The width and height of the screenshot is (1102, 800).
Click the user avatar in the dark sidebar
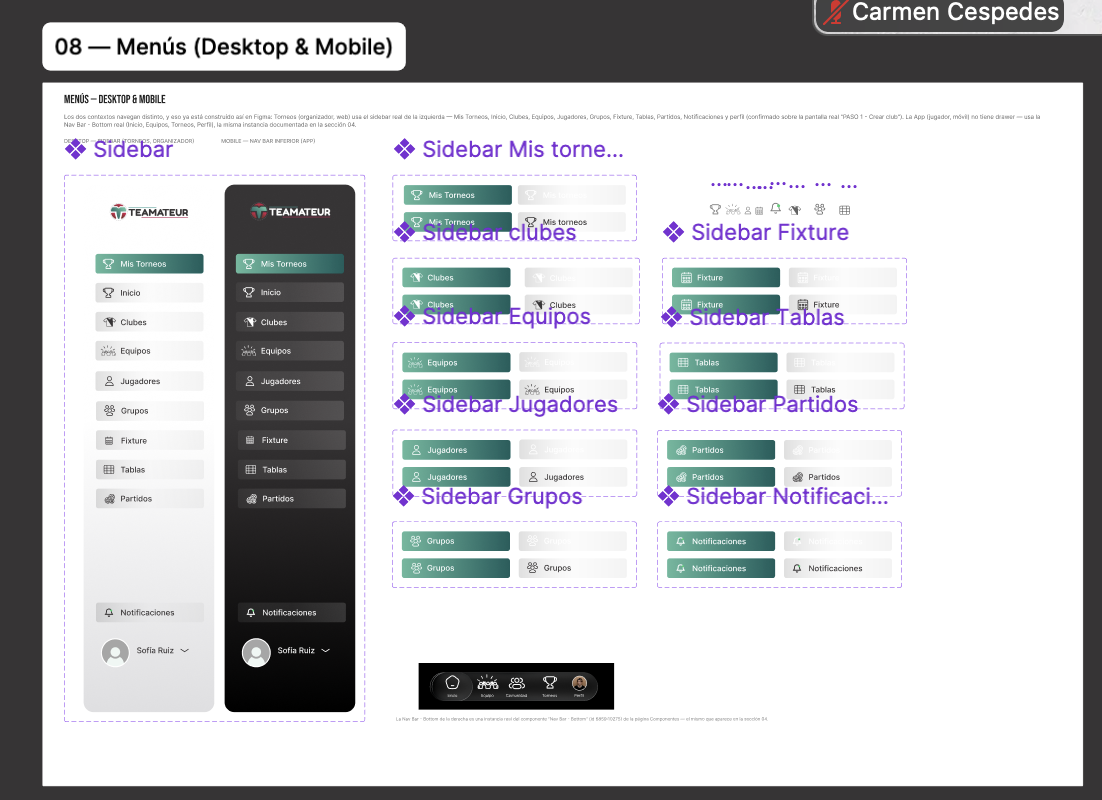[x=256, y=652]
